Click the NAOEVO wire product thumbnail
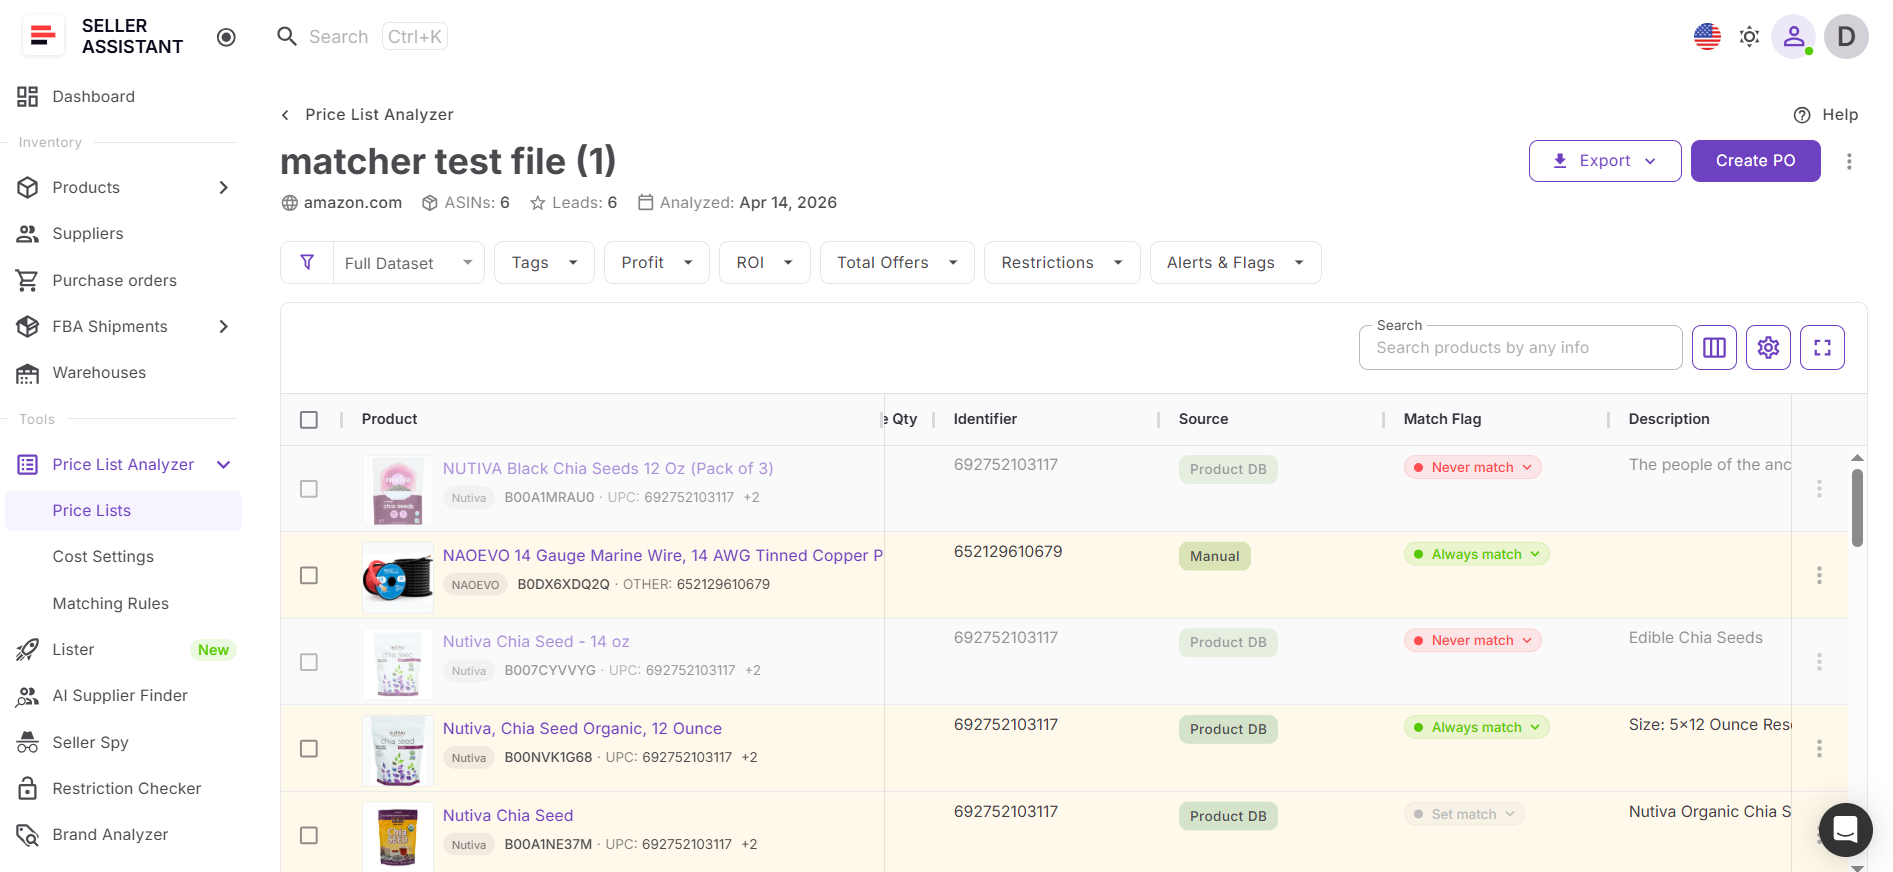1893x872 pixels. [x=398, y=577]
